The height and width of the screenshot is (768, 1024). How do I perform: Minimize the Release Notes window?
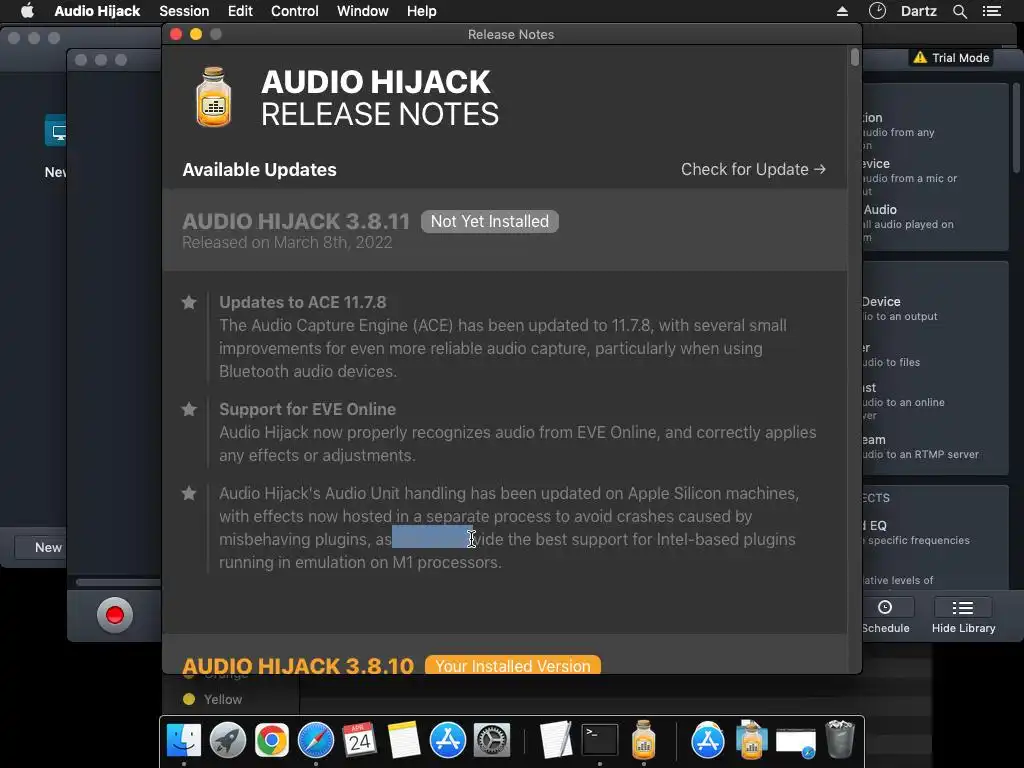pos(196,34)
